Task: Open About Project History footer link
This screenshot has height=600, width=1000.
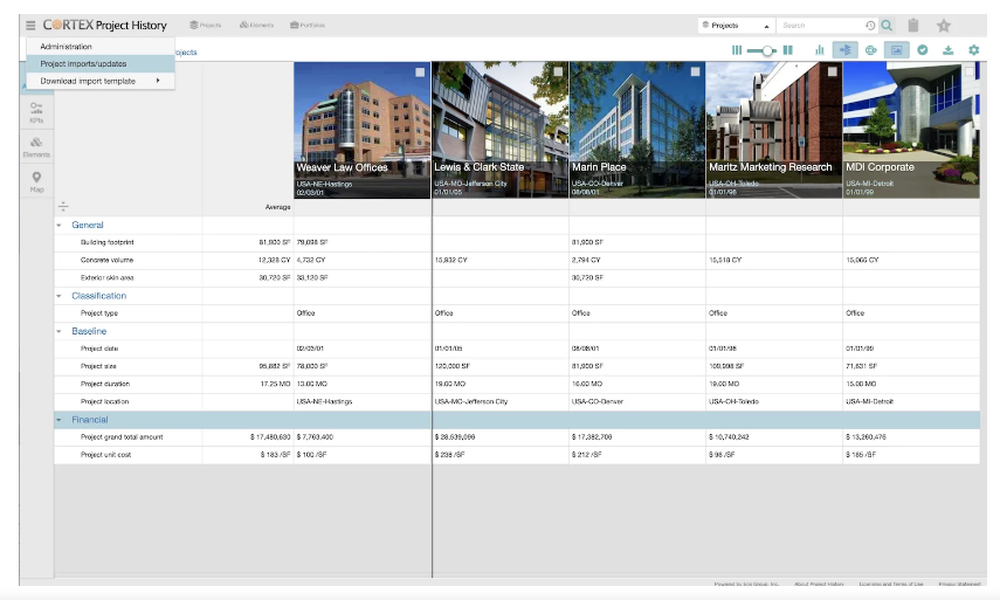Action: point(819,583)
